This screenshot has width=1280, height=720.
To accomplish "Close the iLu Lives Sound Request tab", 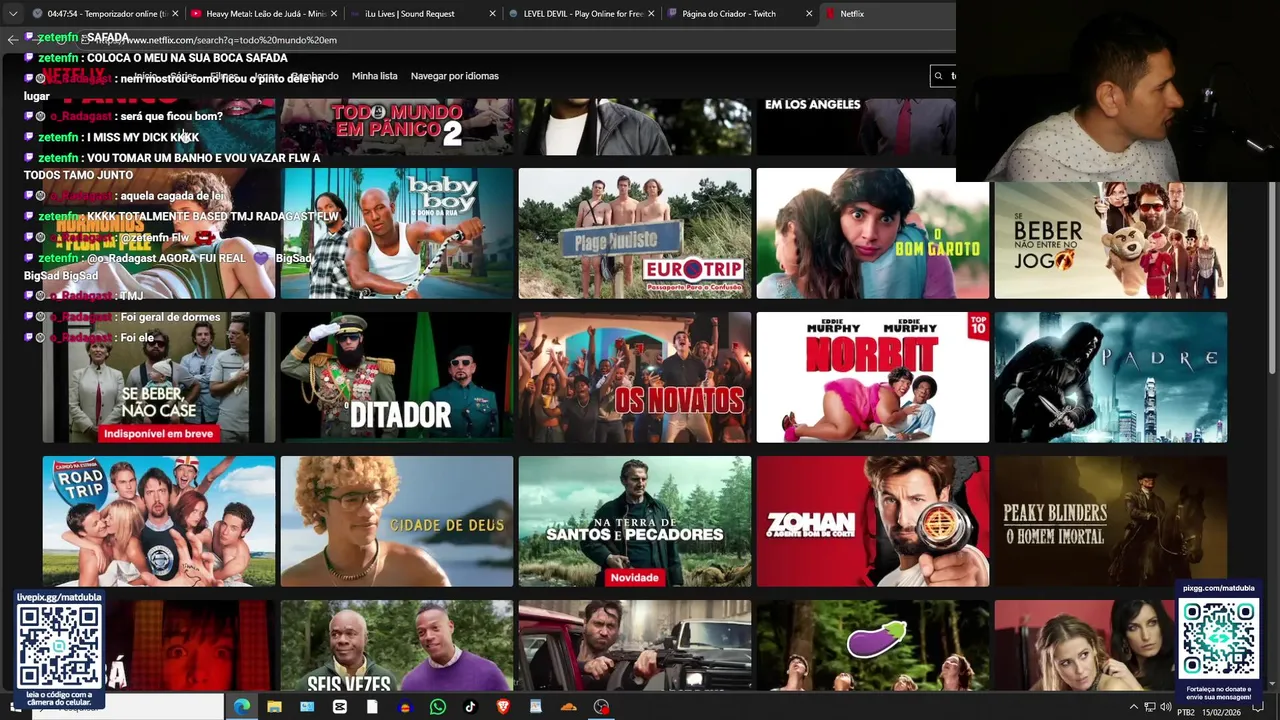I will pos(492,14).
